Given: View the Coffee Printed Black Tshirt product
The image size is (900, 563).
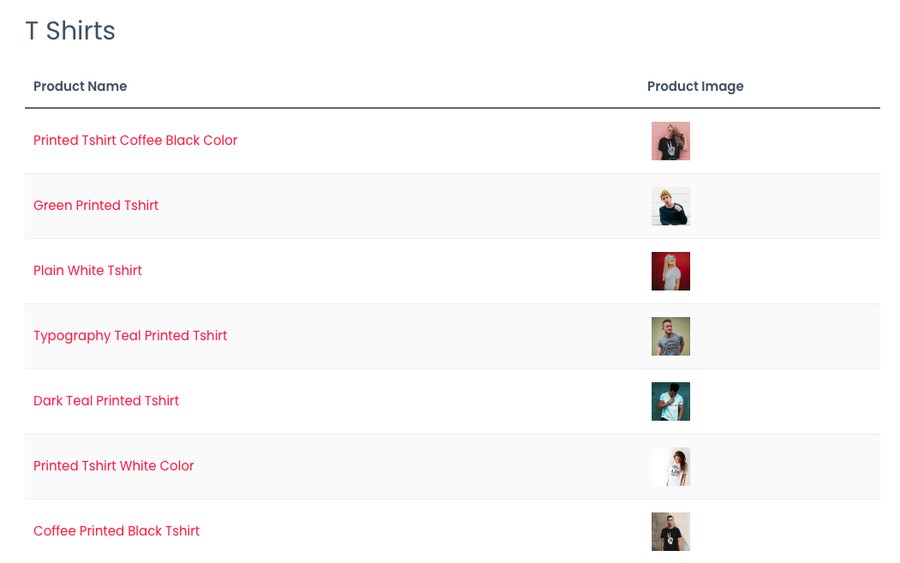Looking at the screenshot, I should [117, 531].
